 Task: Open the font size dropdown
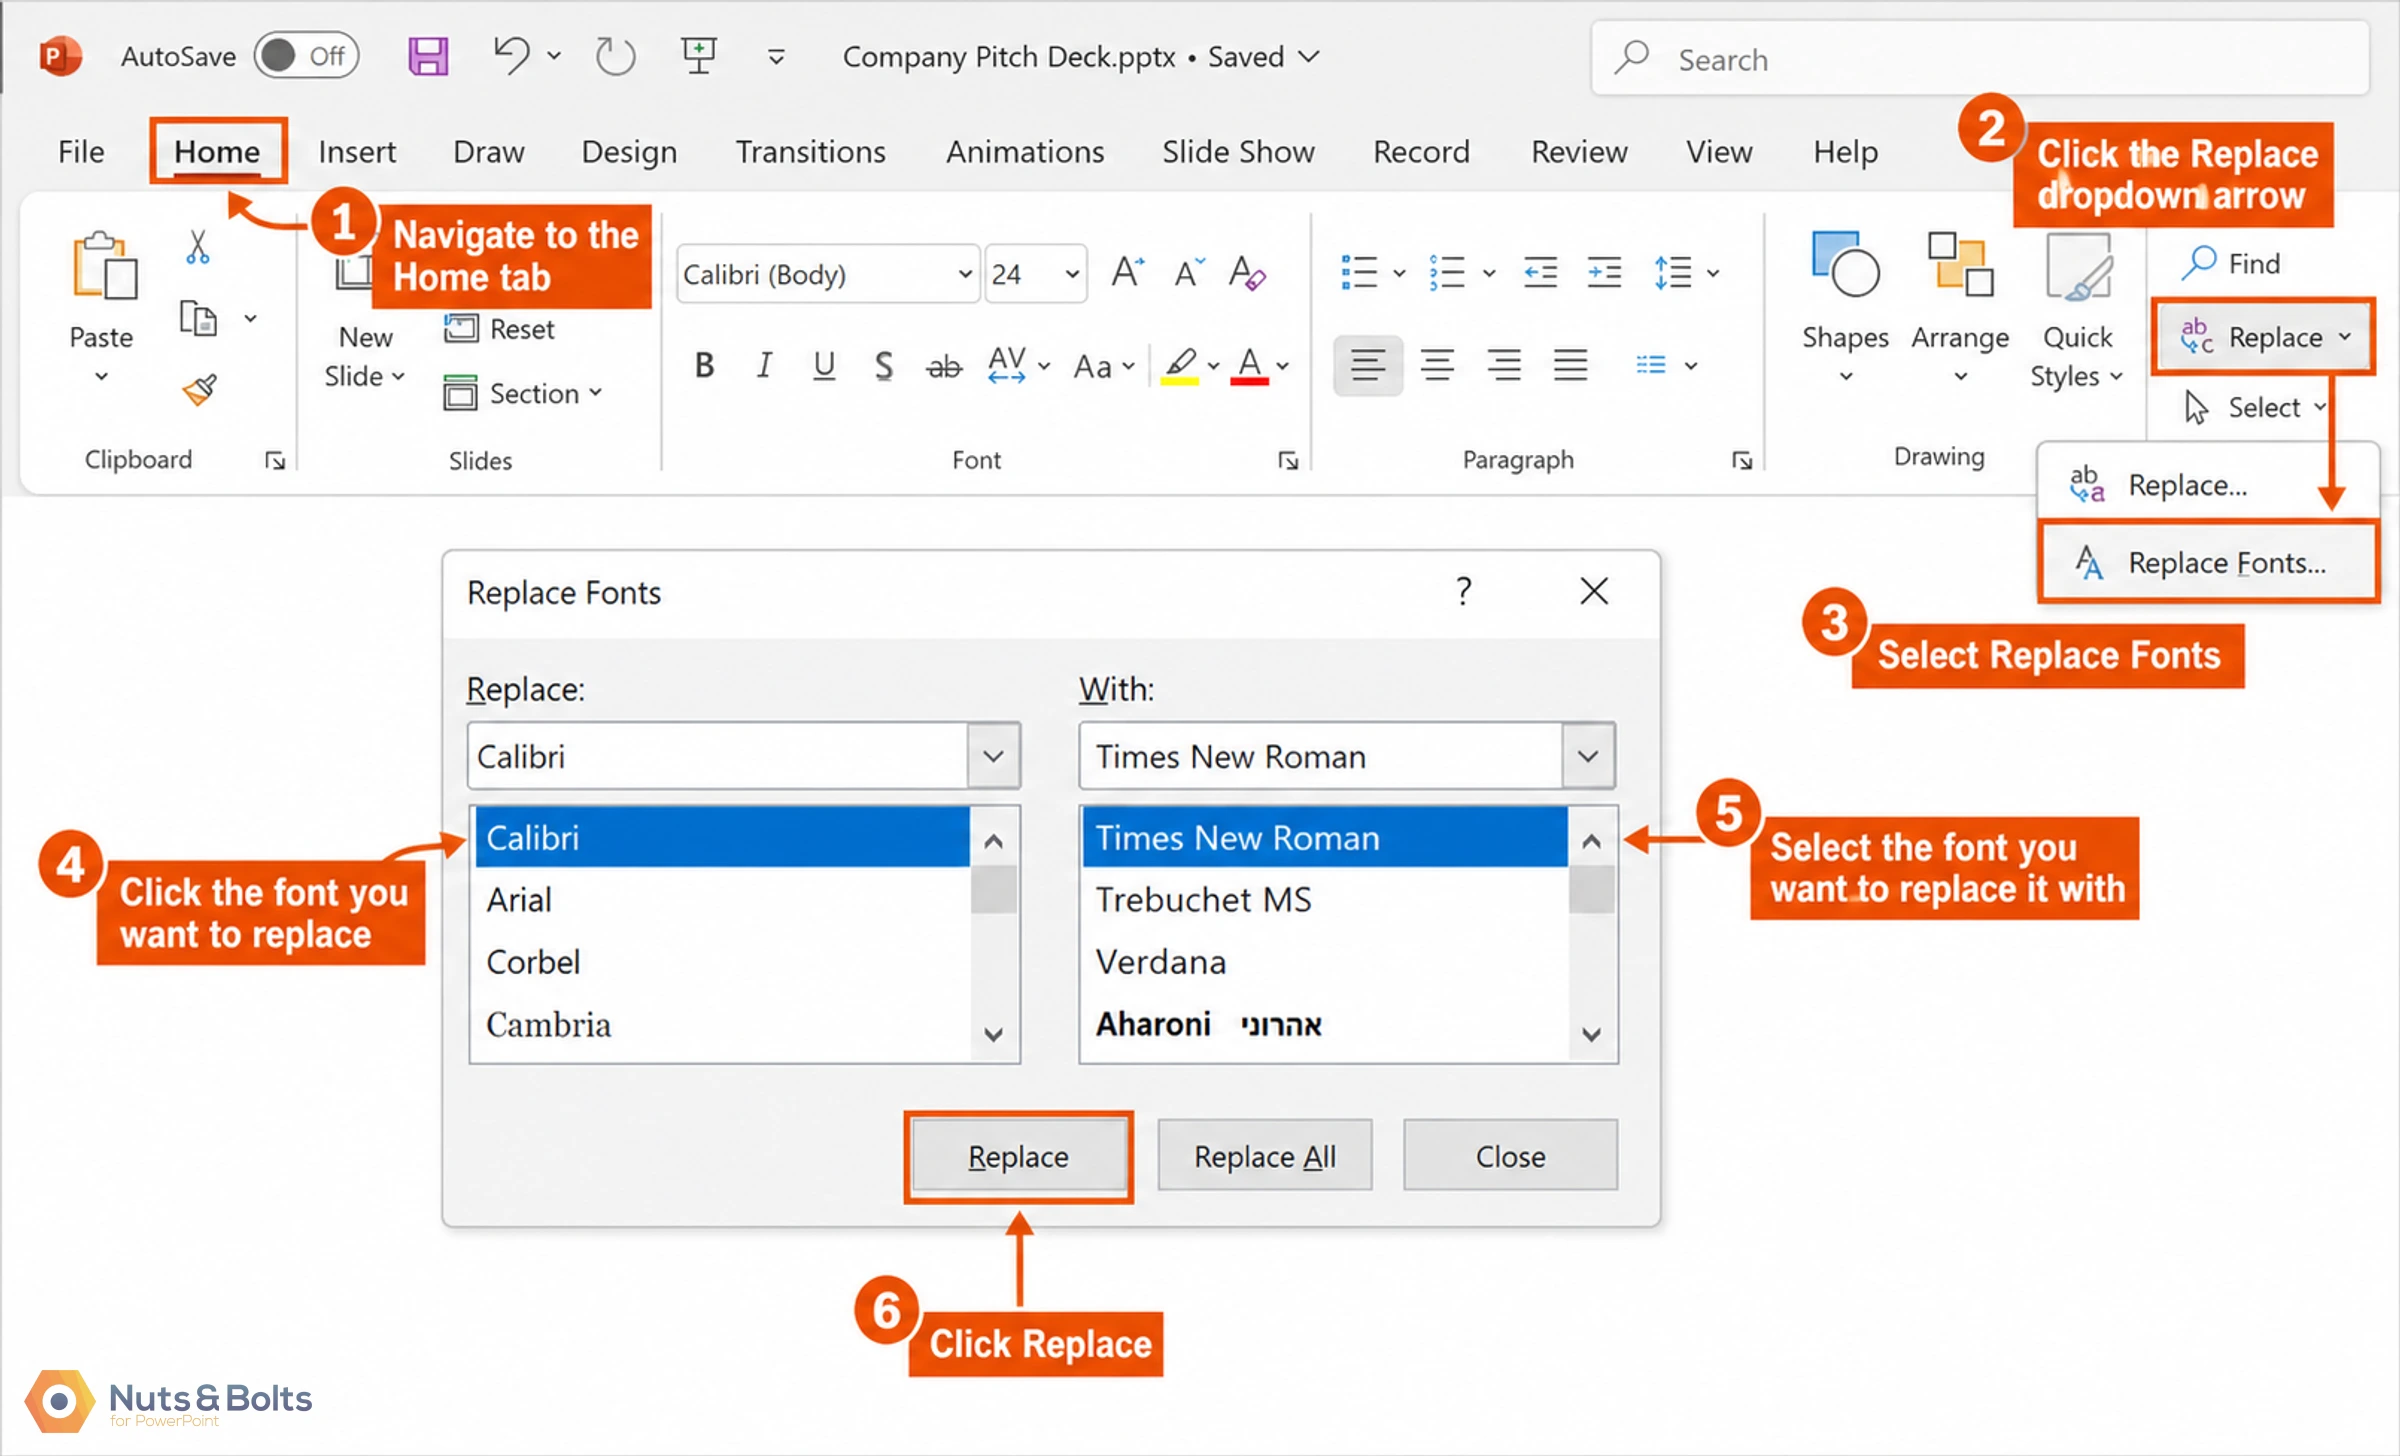tap(1071, 273)
